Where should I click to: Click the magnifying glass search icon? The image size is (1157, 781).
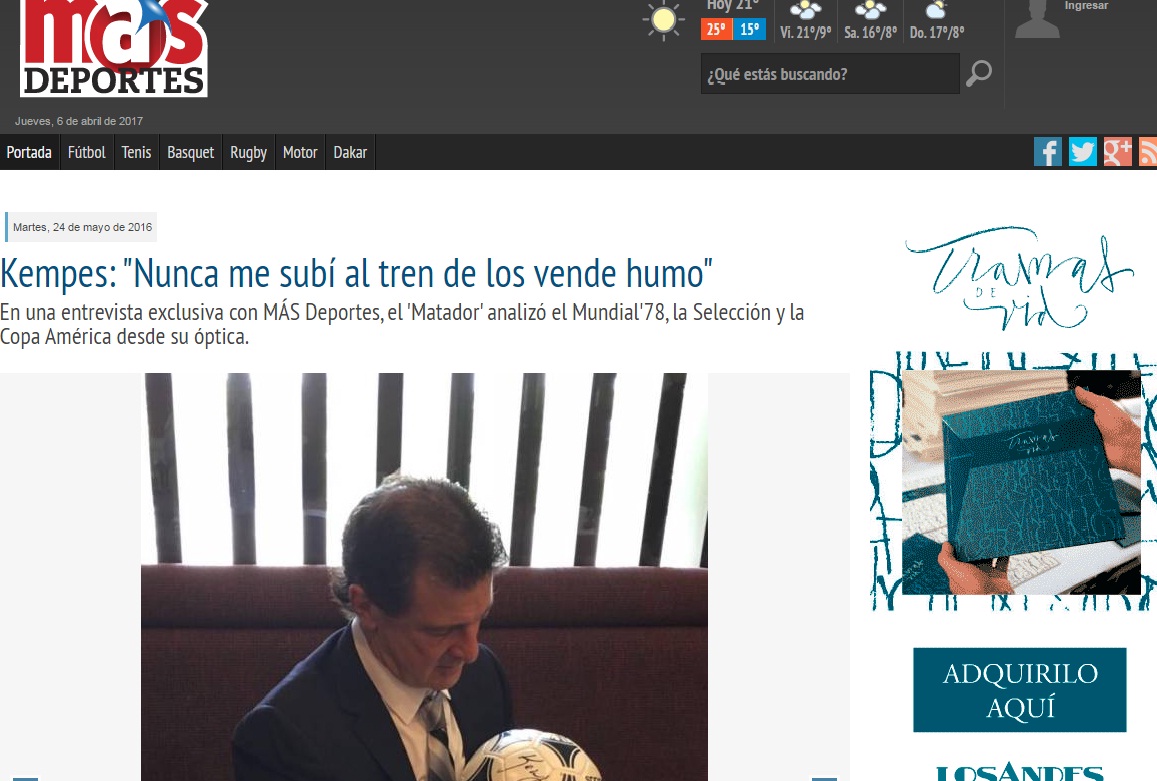point(978,74)
